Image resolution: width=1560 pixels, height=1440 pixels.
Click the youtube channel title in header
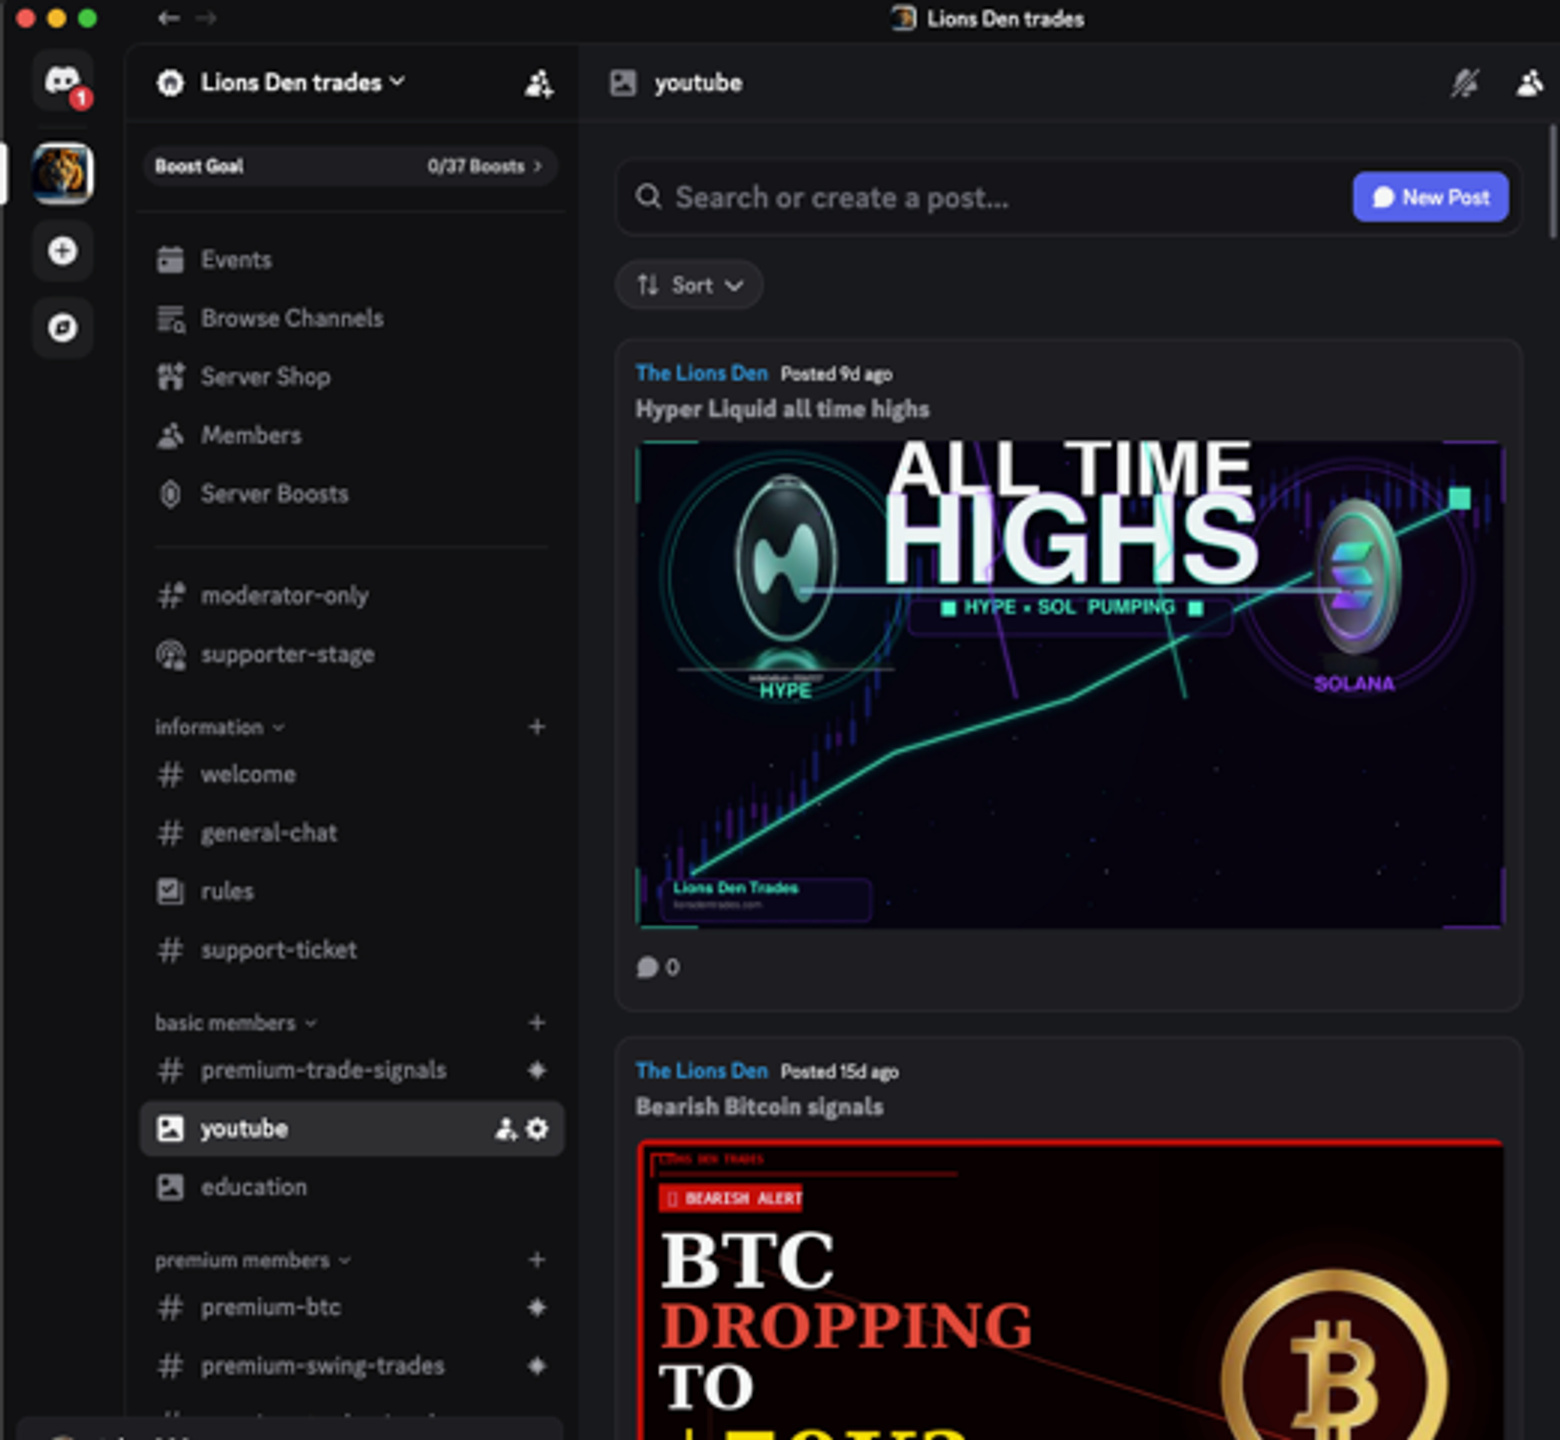pyautogui.click(x=698, y=83)
